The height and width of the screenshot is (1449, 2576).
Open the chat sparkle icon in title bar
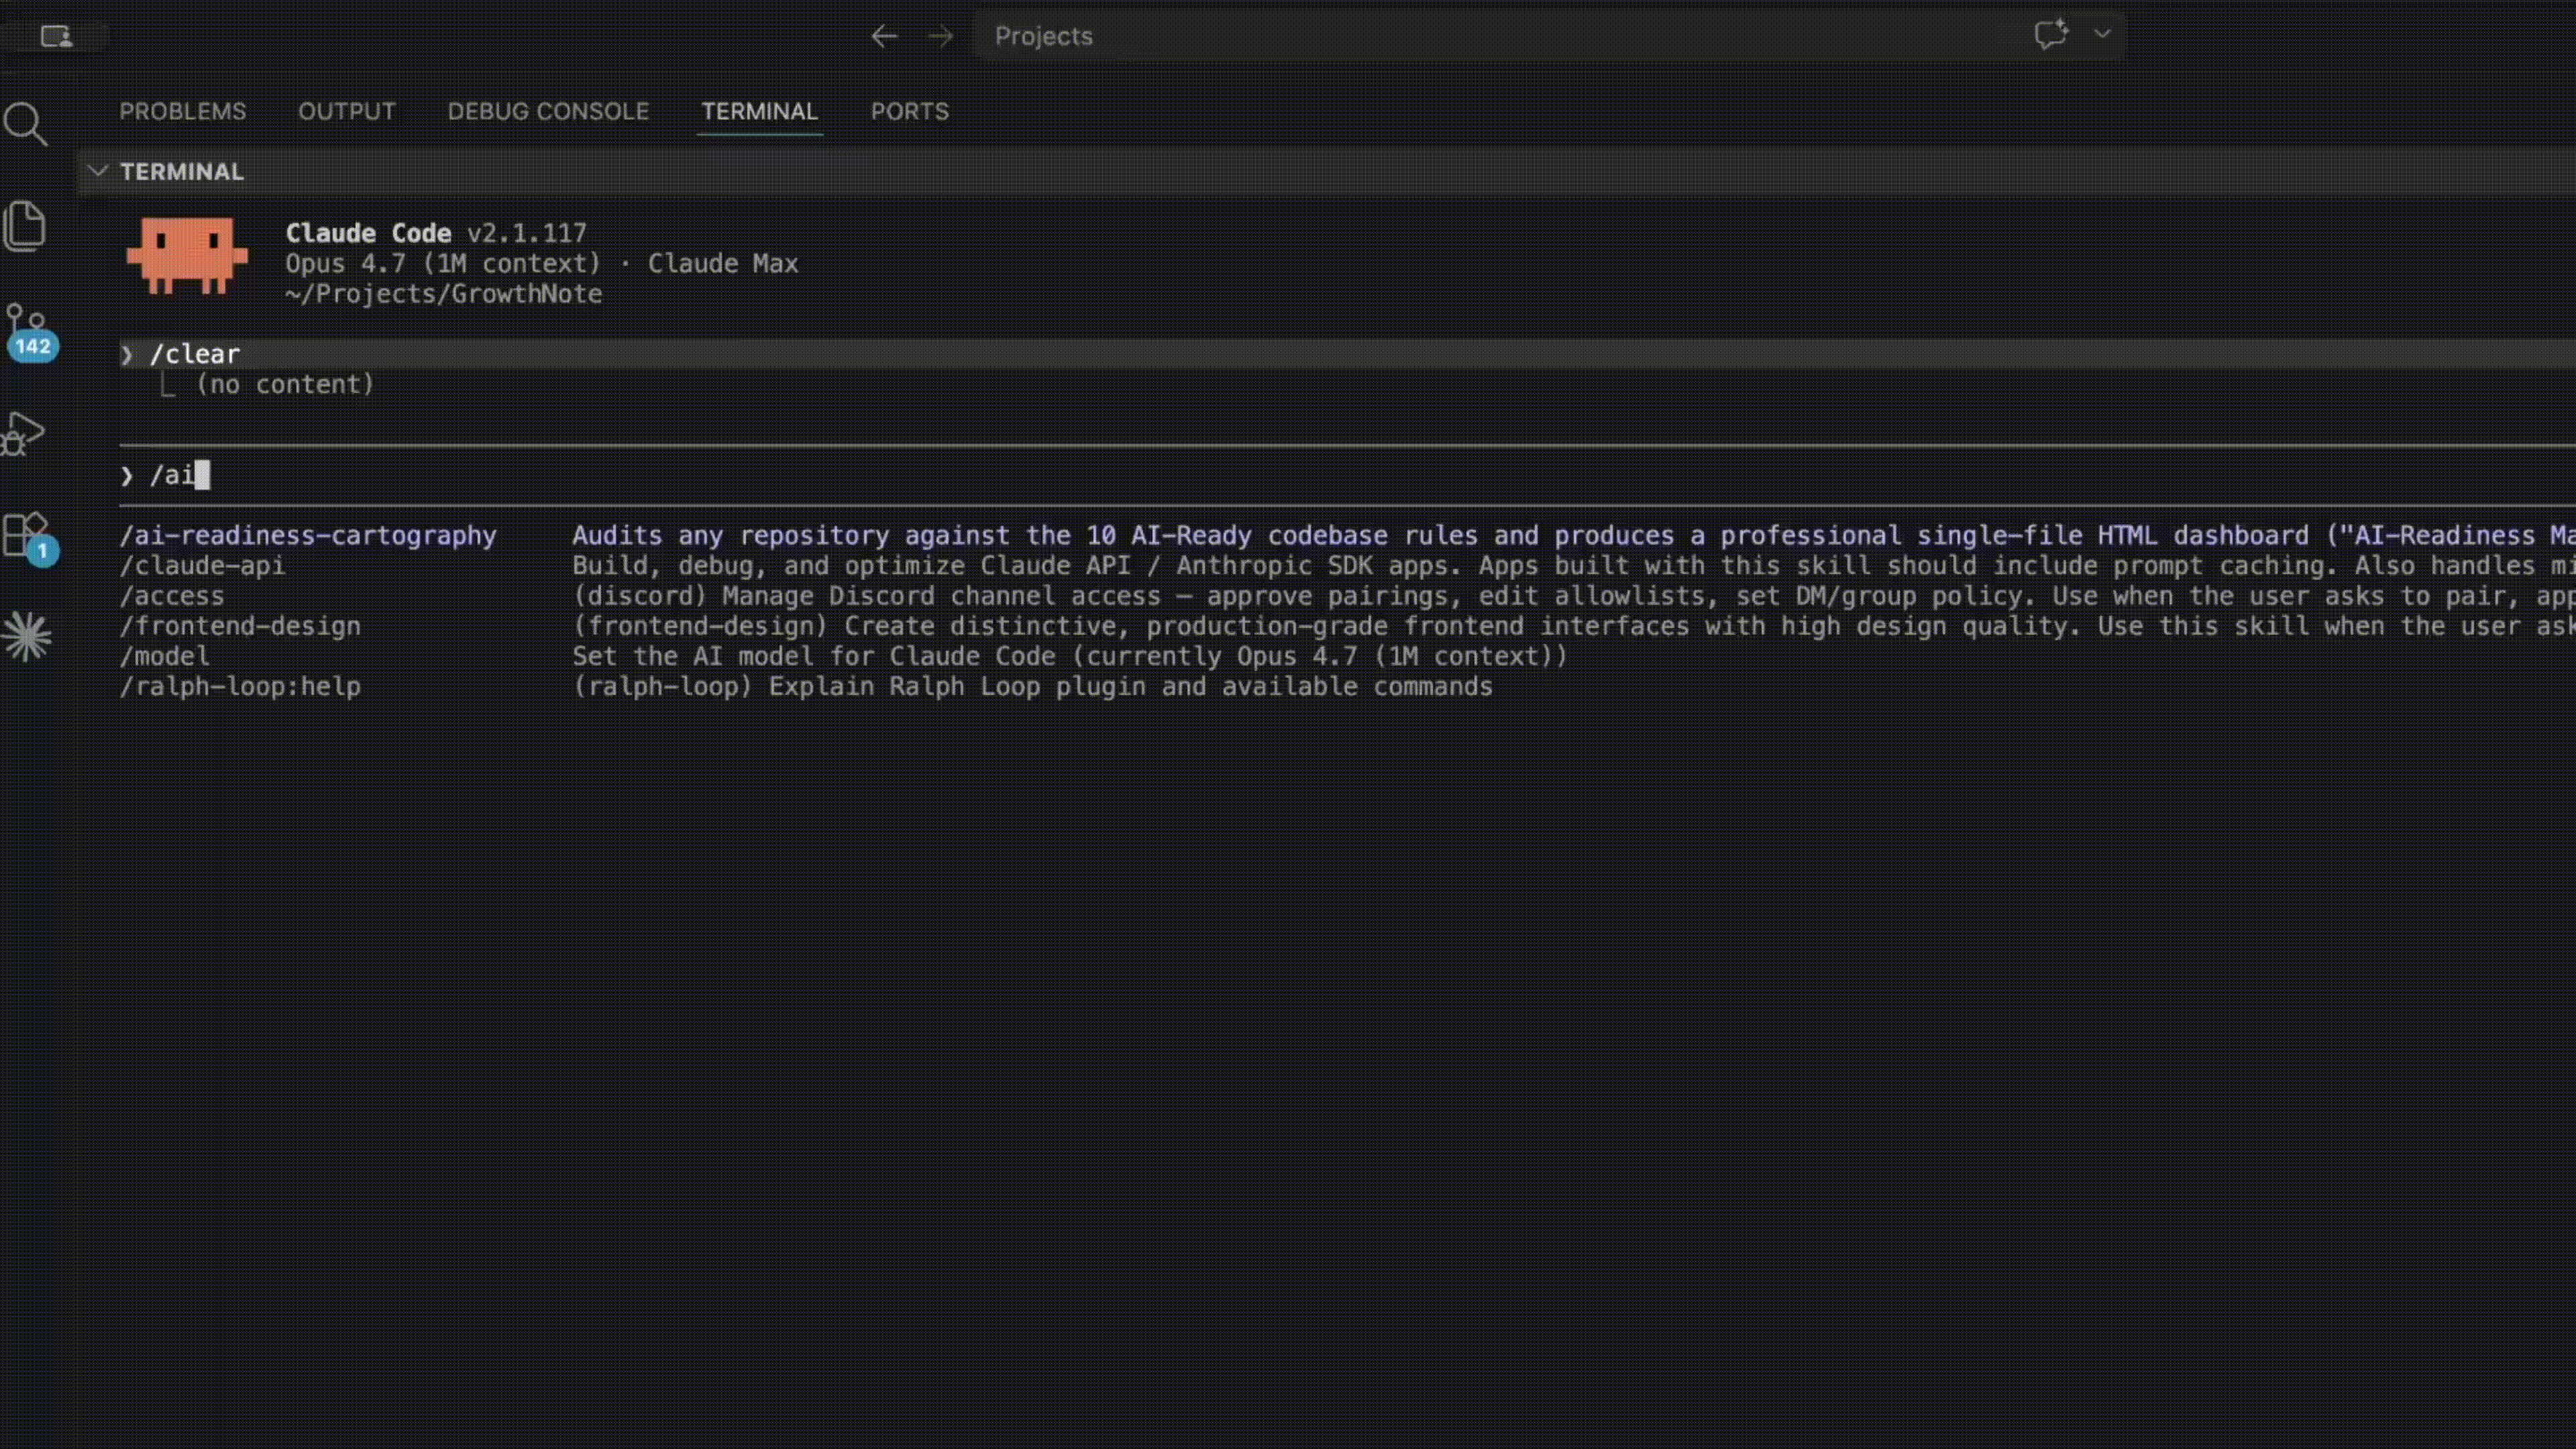tap(2051, 35)
